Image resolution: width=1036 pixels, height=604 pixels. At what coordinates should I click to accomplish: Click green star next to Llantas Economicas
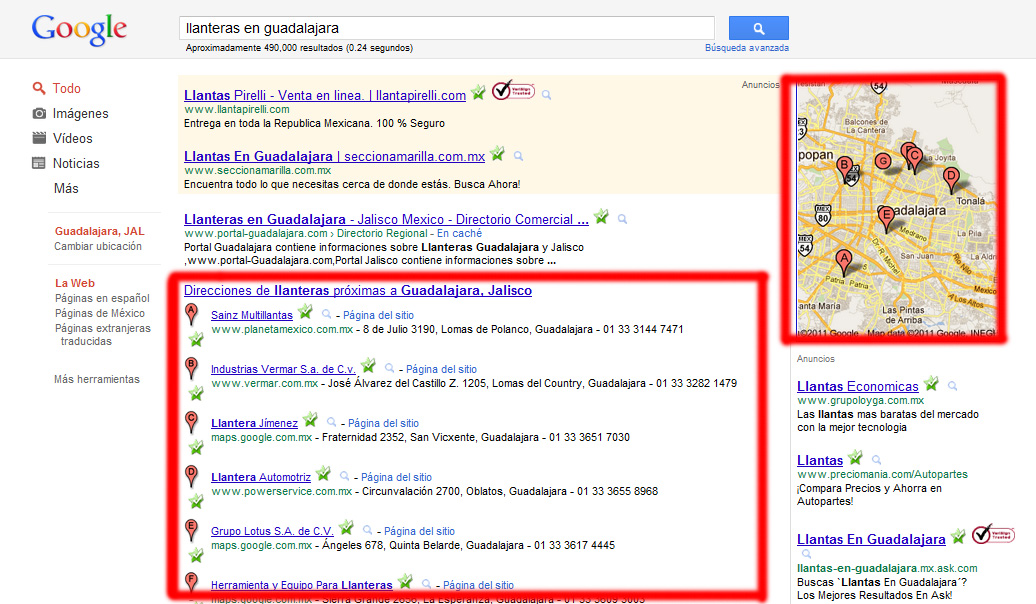932,383
